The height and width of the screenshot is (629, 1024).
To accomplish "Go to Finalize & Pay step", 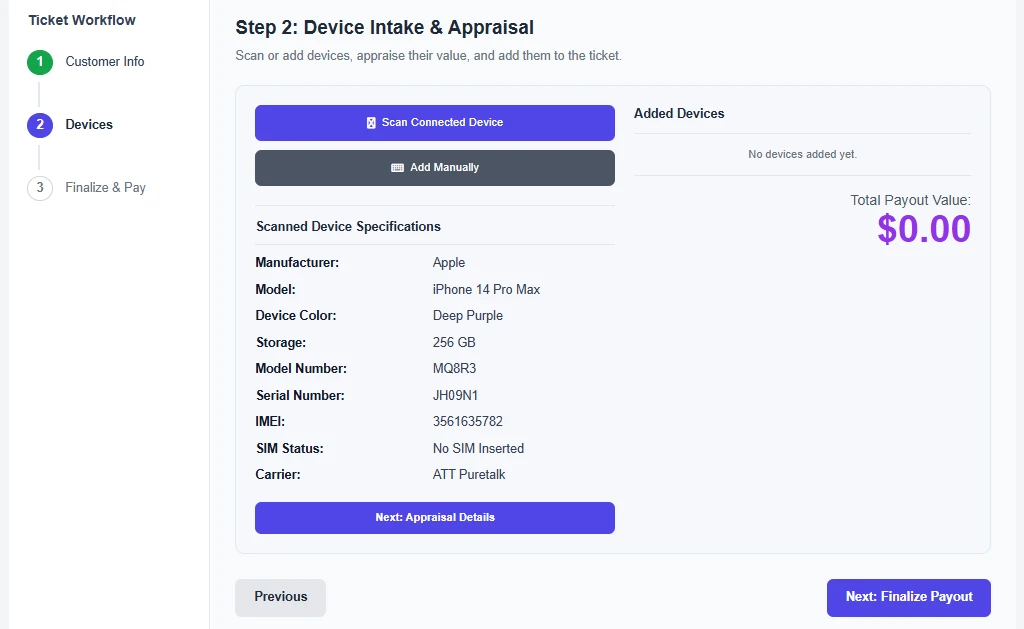I will [105, 187].
